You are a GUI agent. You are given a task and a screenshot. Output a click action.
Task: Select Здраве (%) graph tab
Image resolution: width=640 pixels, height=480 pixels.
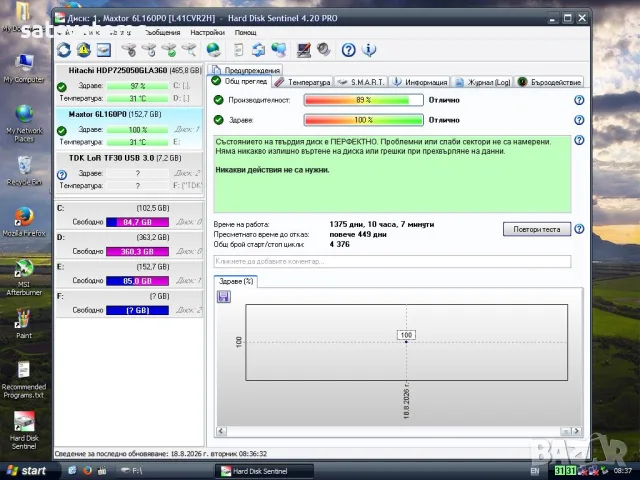236,281
